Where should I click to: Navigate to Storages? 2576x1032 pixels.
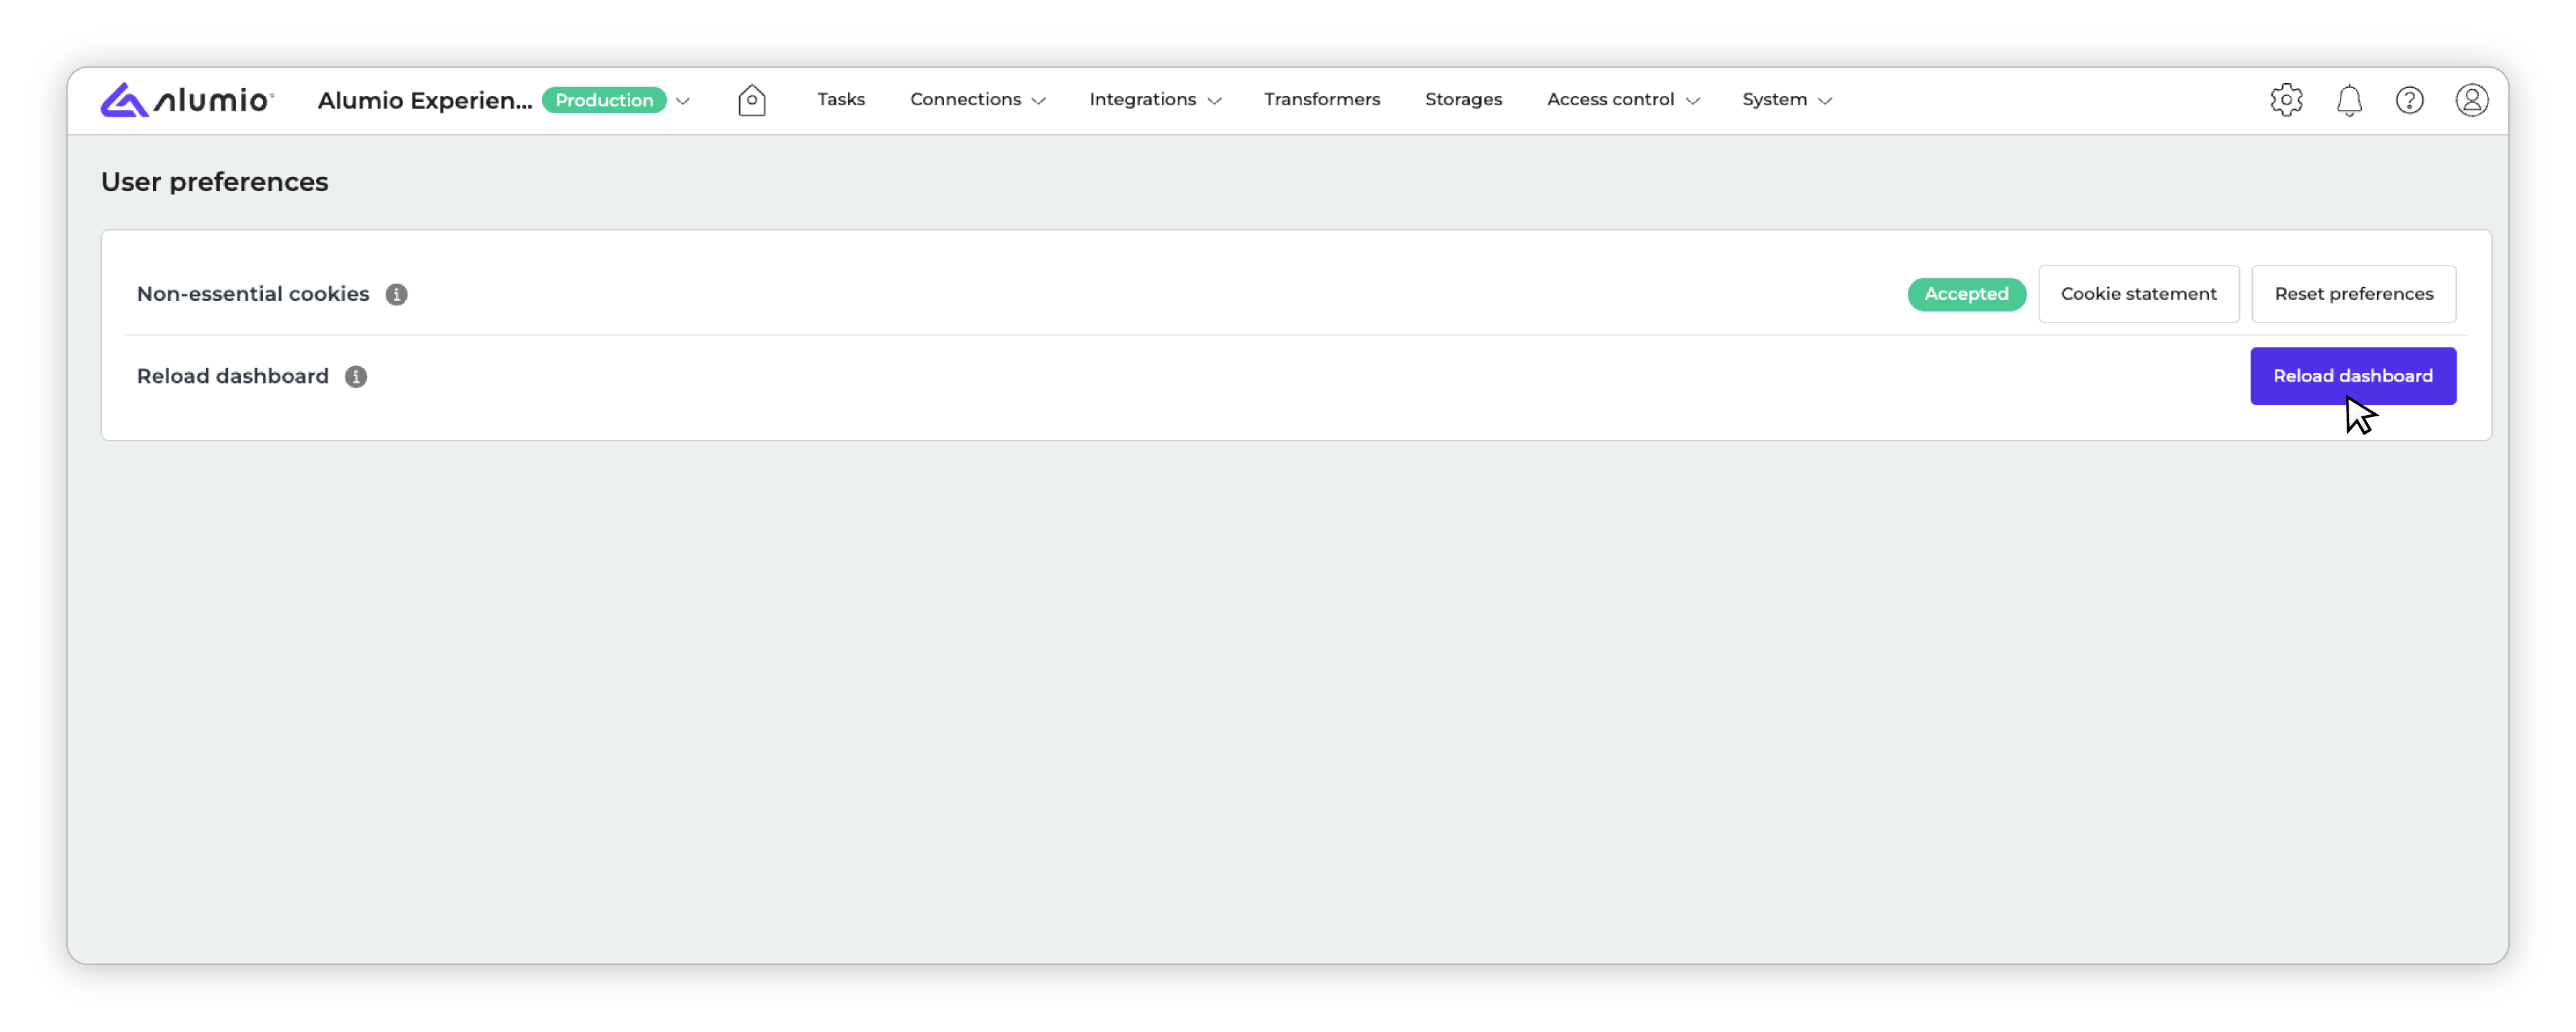[1462, 99]
